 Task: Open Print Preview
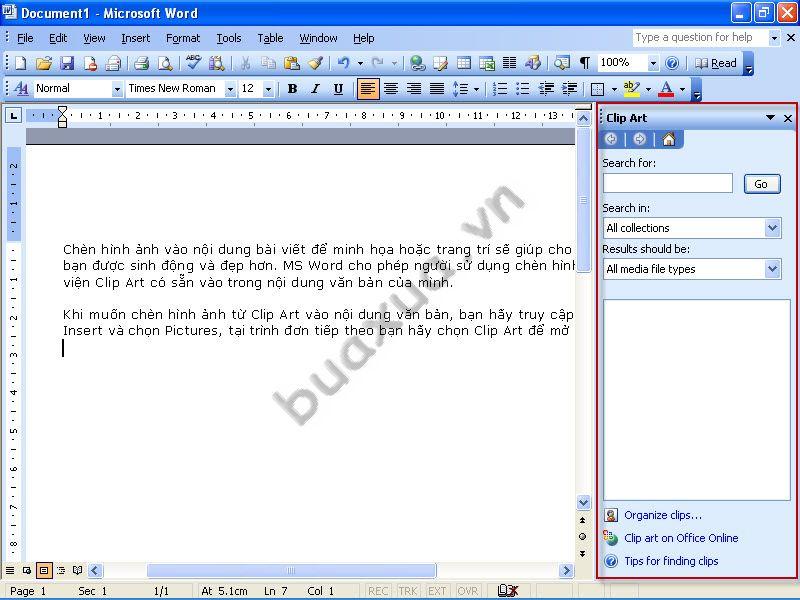tap(165, 63)
